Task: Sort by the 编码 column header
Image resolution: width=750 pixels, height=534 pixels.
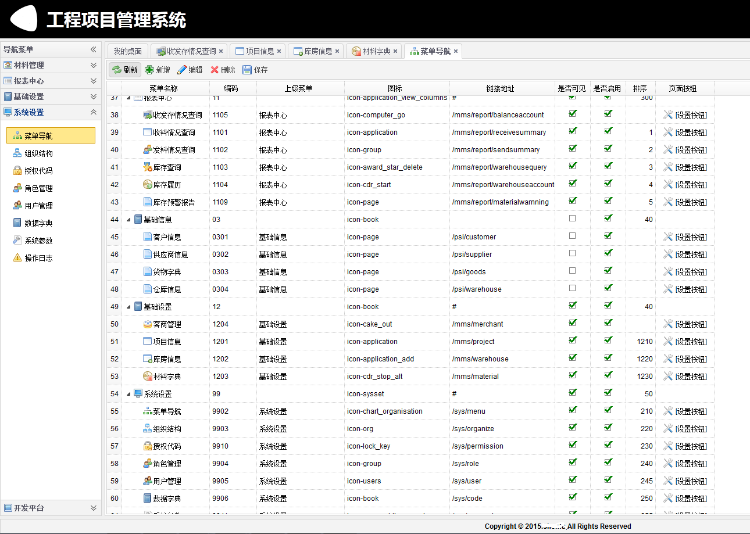Action: [x=232, y=89]
